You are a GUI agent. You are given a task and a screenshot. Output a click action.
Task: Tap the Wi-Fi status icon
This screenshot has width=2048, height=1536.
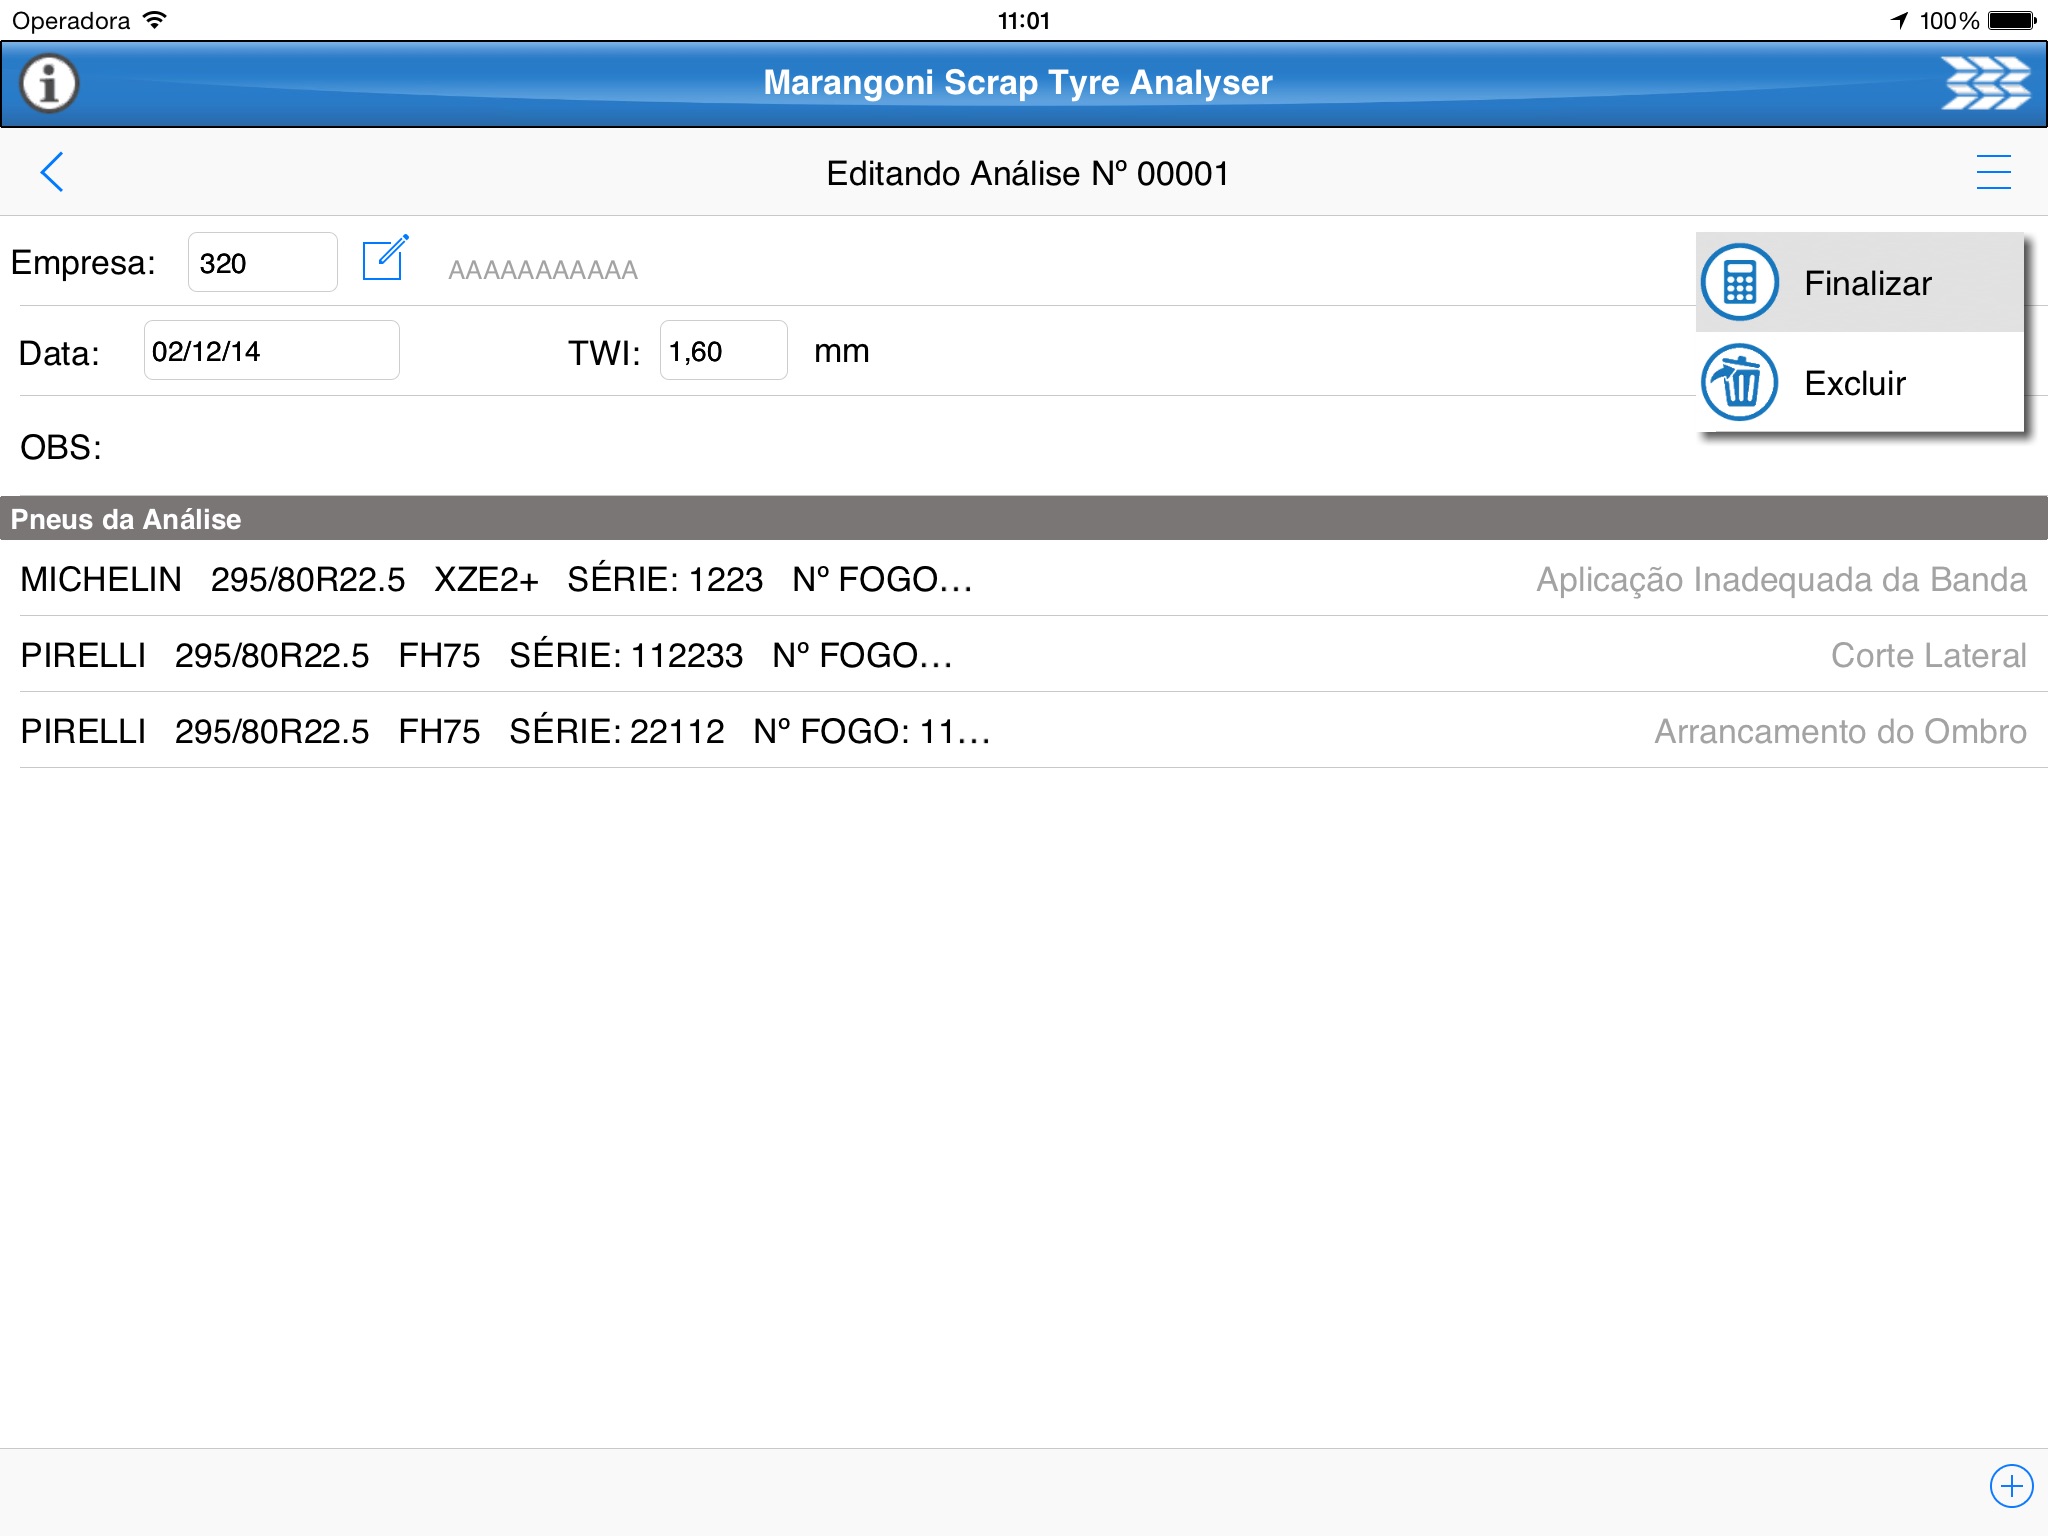coord(154,19)
